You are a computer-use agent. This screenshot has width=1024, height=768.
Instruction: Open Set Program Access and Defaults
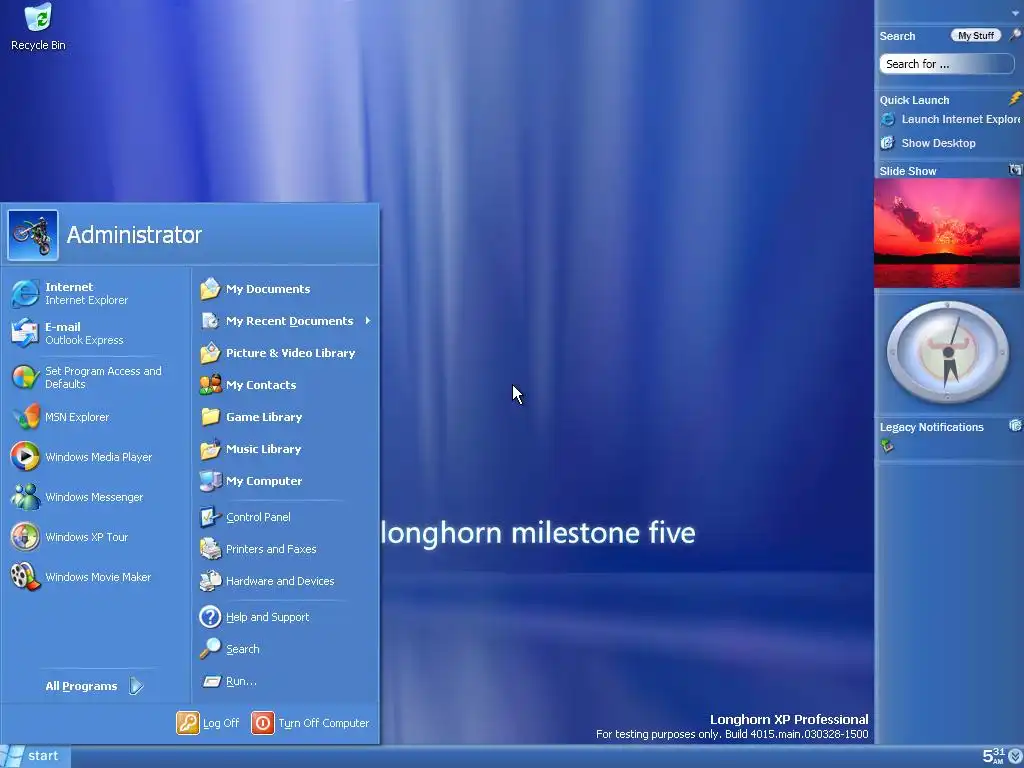point(85,377)
